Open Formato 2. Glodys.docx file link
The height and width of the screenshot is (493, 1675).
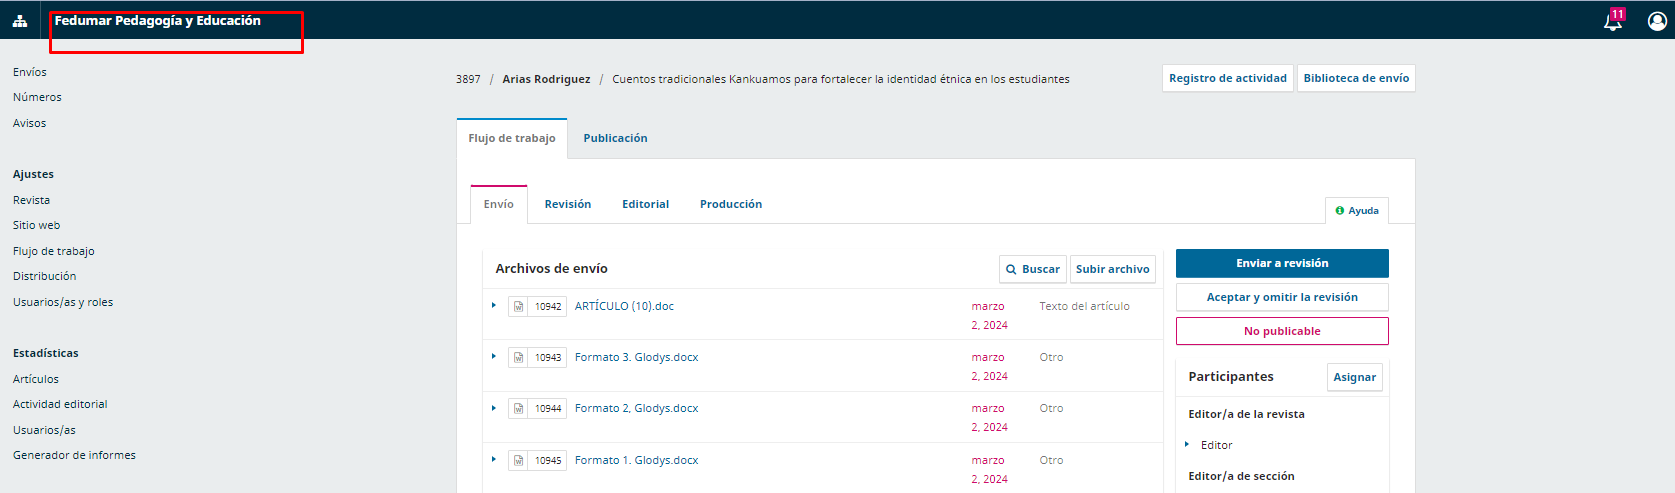[x=636, y=409]
